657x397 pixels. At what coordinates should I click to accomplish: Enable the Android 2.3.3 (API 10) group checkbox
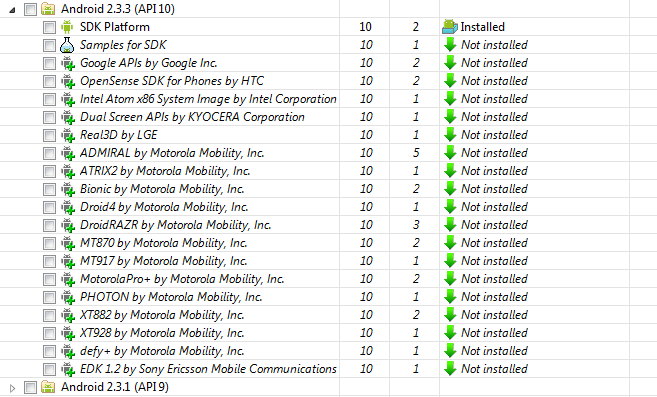point(30,9)
